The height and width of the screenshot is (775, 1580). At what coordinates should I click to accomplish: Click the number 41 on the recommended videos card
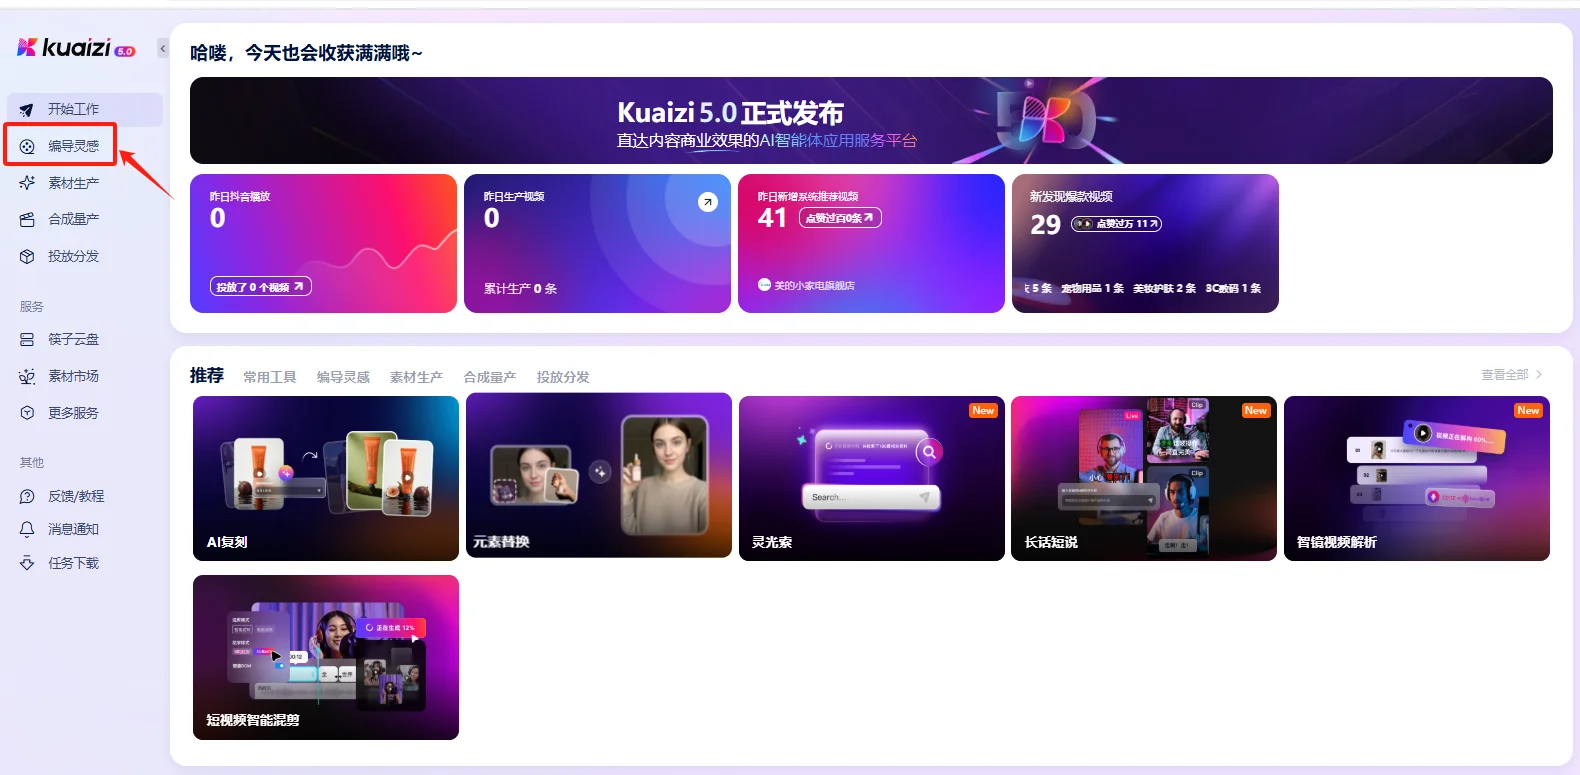click(772, 218)
